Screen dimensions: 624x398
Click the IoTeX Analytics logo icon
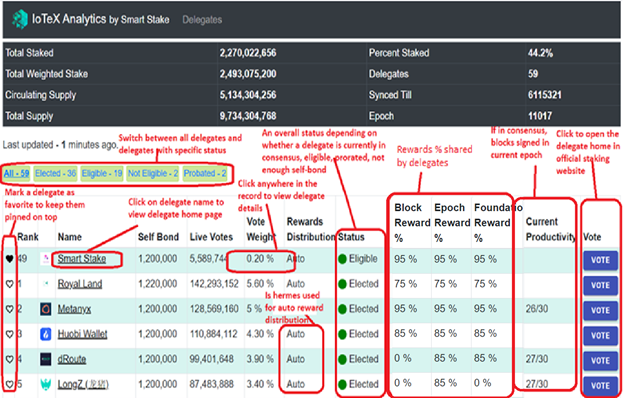pos(20,19)
